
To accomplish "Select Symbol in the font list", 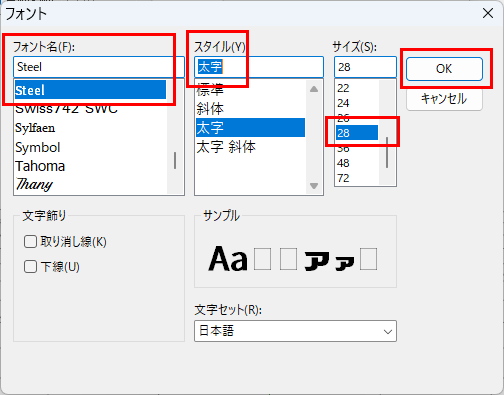I will tap(38, 147).
